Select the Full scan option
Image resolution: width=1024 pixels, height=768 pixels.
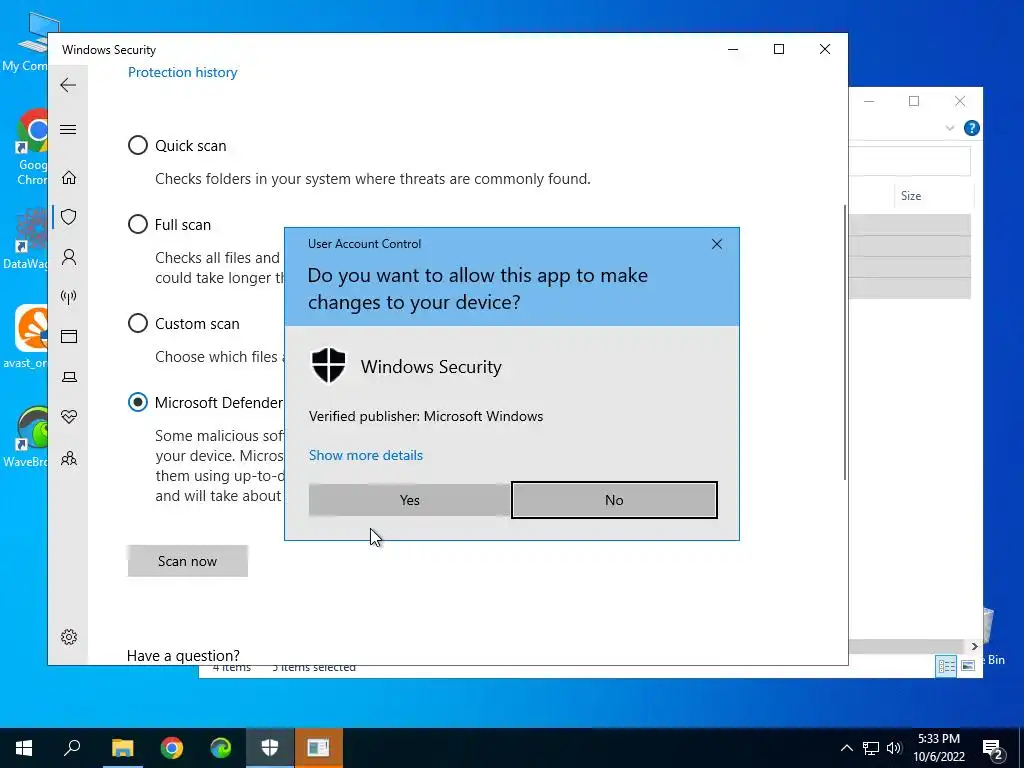click(138, 224)
